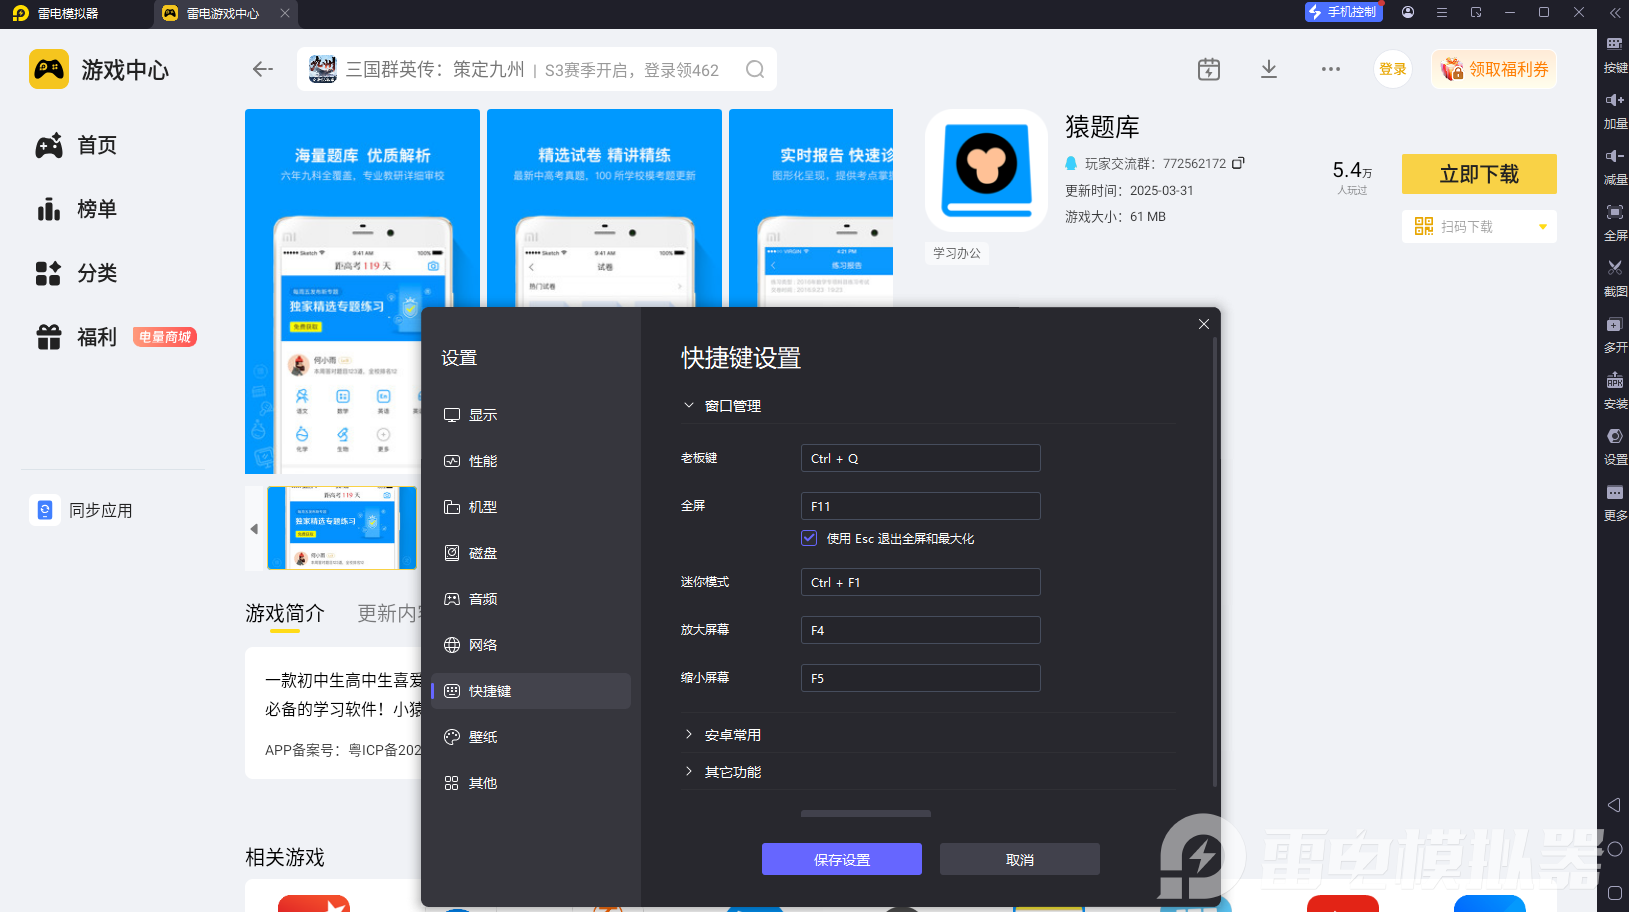Click the search magnifier icon

click(x=755, y=69)
